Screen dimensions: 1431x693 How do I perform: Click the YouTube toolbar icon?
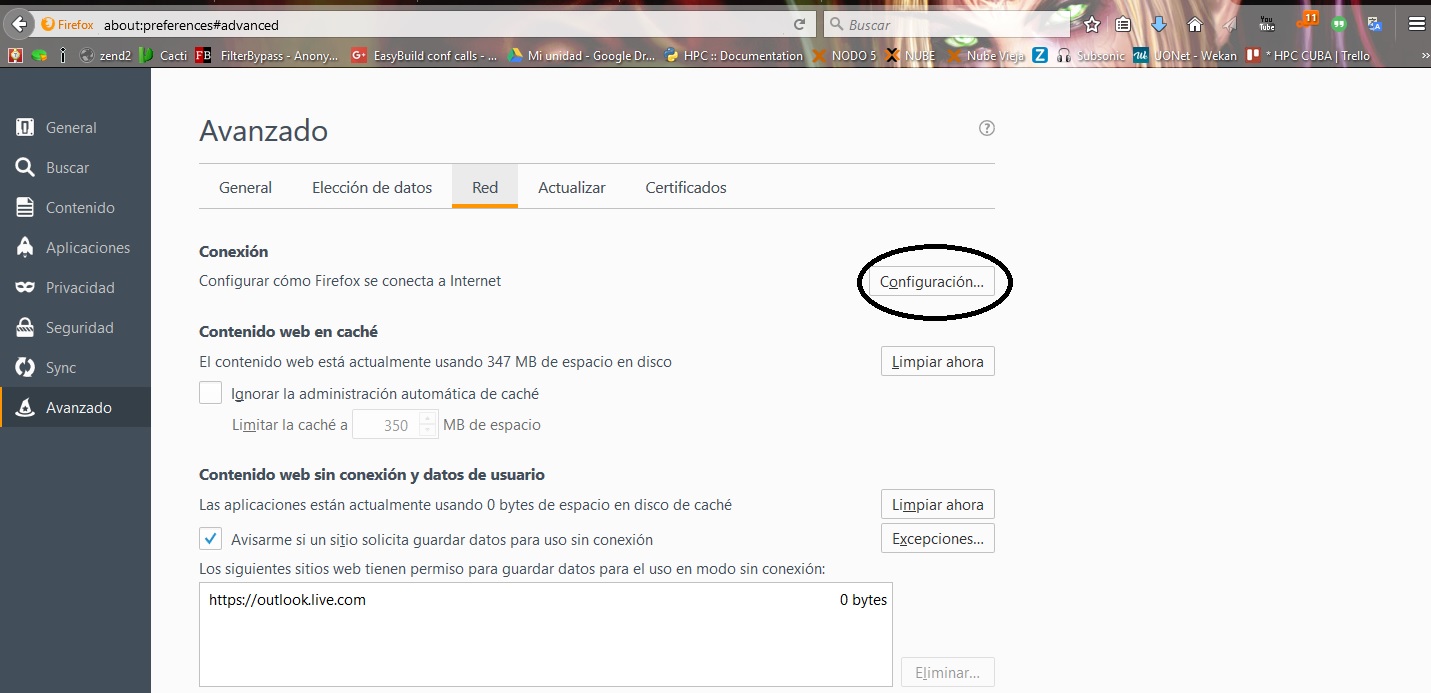point(1267,24)
